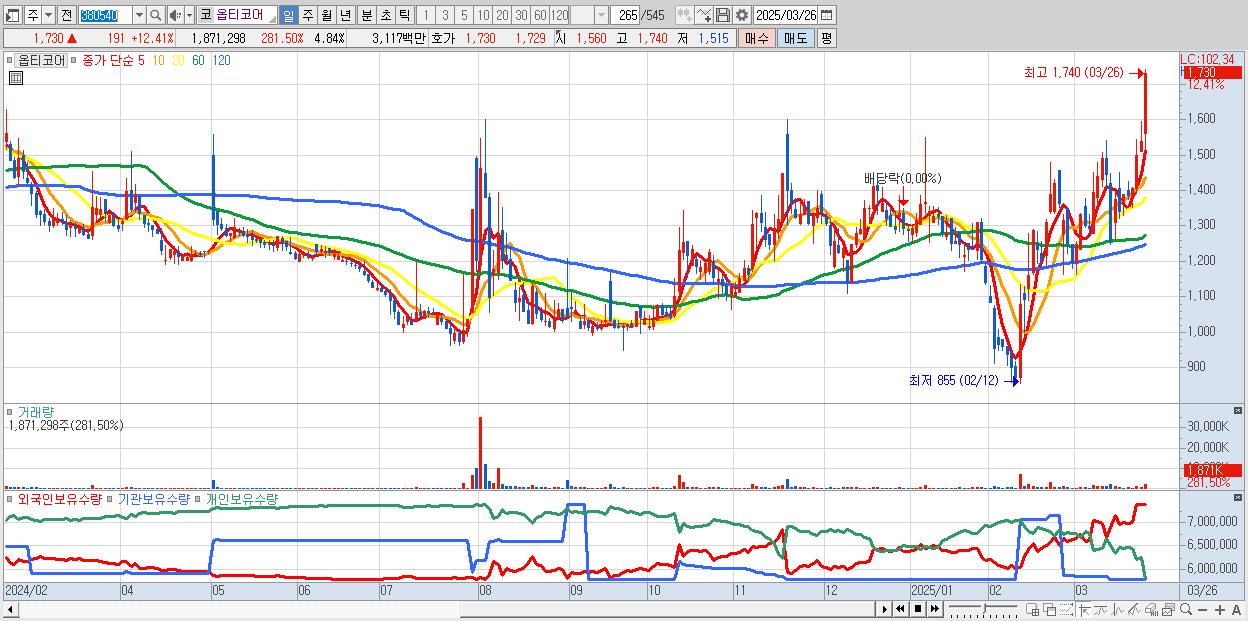Image resolution: width=1248 pixels, height=621 pixels.
Task: Click the data grid icon under 옵티코어
Action: 16,77
